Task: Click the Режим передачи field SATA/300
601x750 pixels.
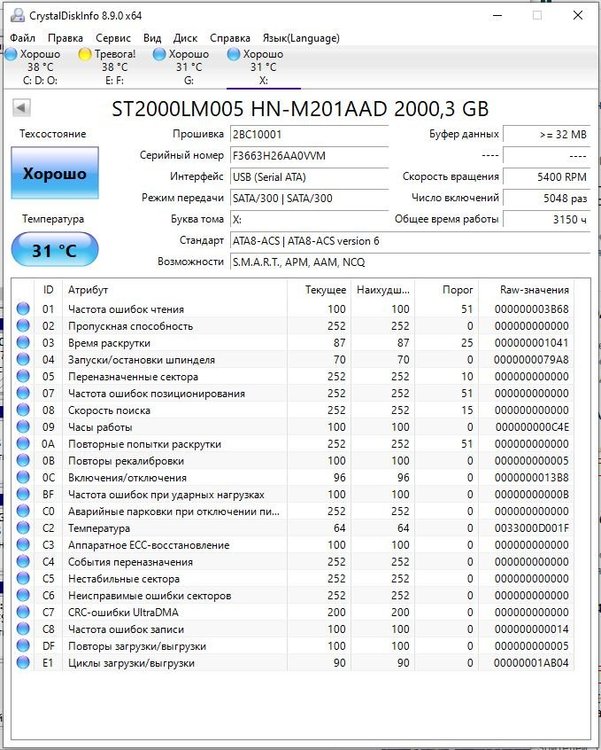Action: pos(309,198)
